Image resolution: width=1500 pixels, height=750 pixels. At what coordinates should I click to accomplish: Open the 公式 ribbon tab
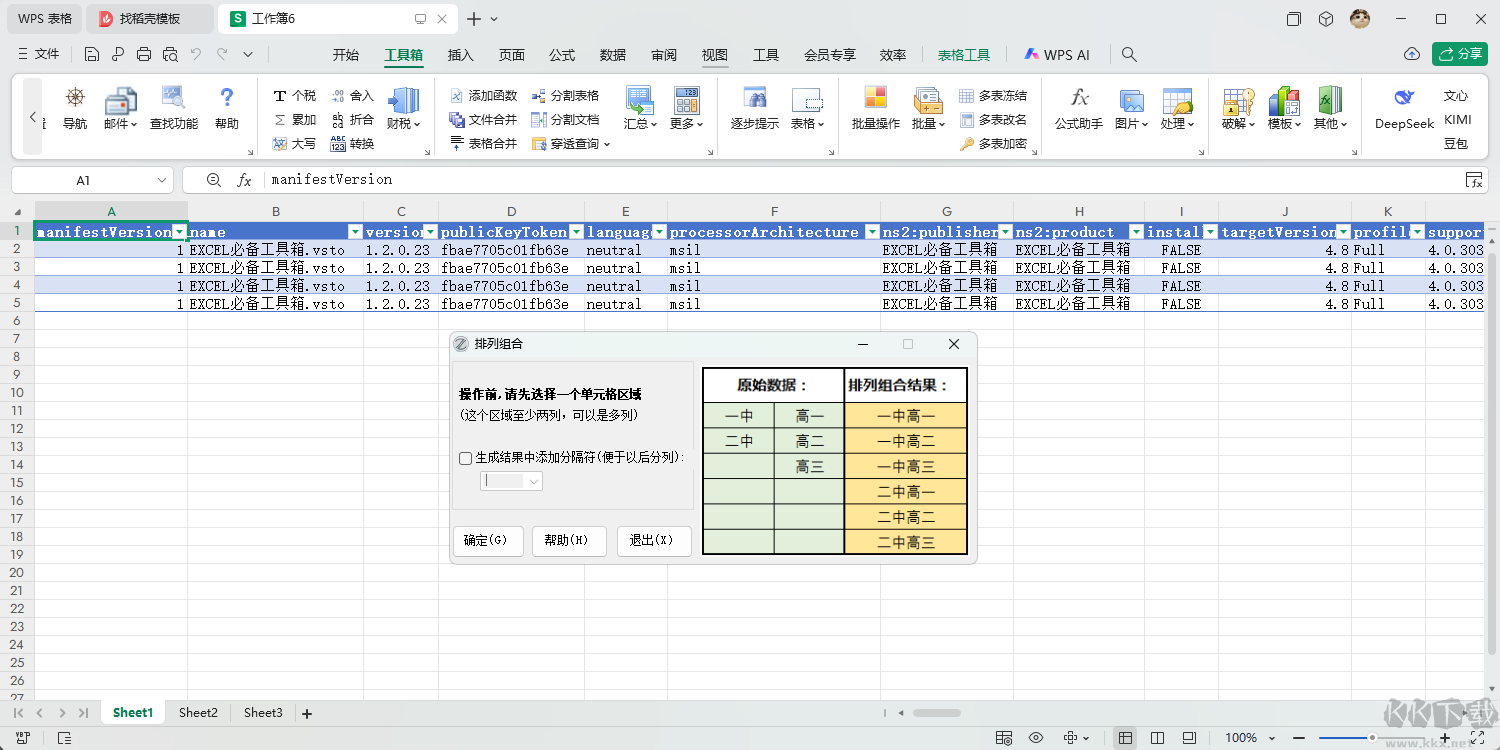(562, 55)
